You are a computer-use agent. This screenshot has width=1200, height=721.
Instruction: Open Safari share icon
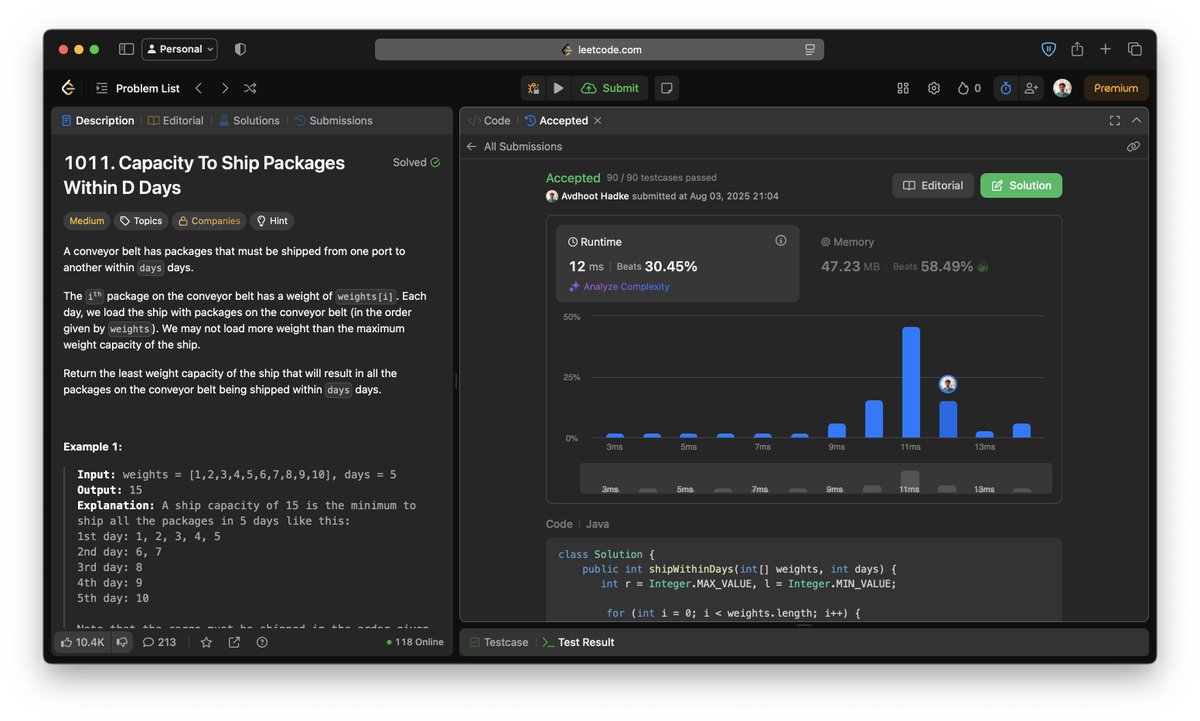click(x=1077, y=49)
